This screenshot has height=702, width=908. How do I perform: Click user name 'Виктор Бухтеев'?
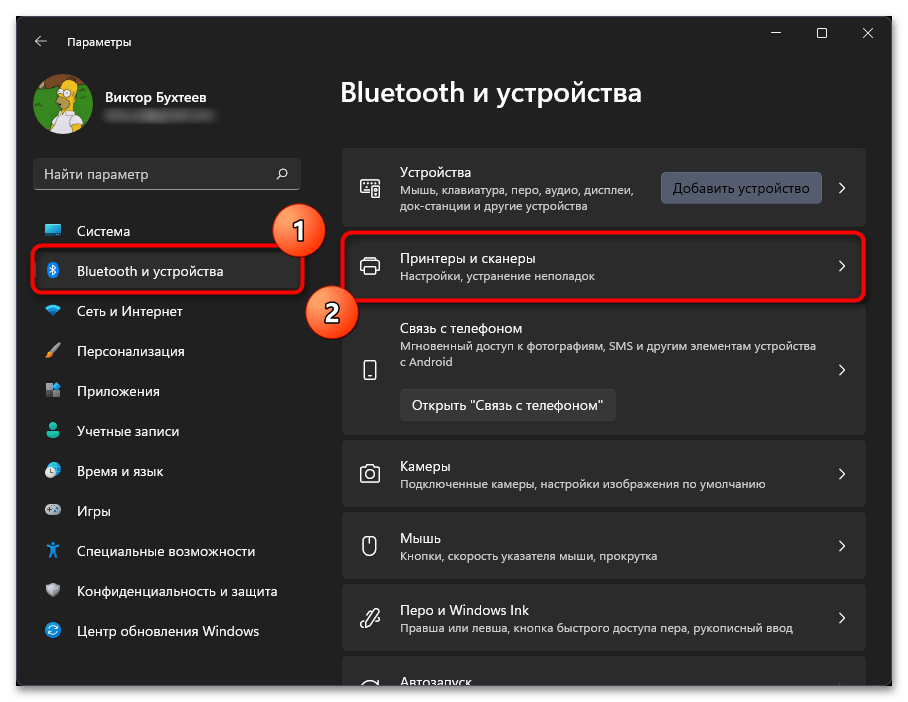[x=155, y=97]
